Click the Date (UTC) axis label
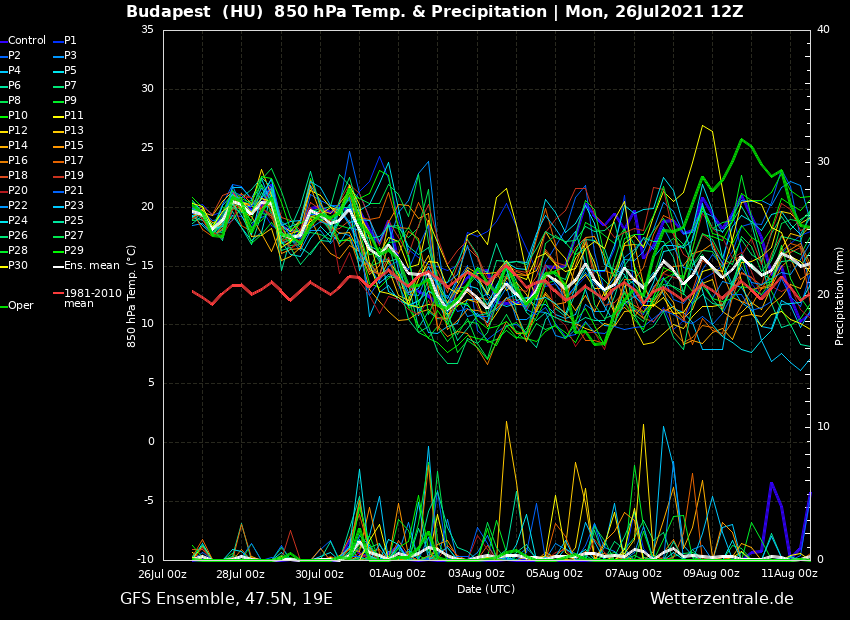The width and height of the screenshot is (850, 620). [x=486, y=589]
